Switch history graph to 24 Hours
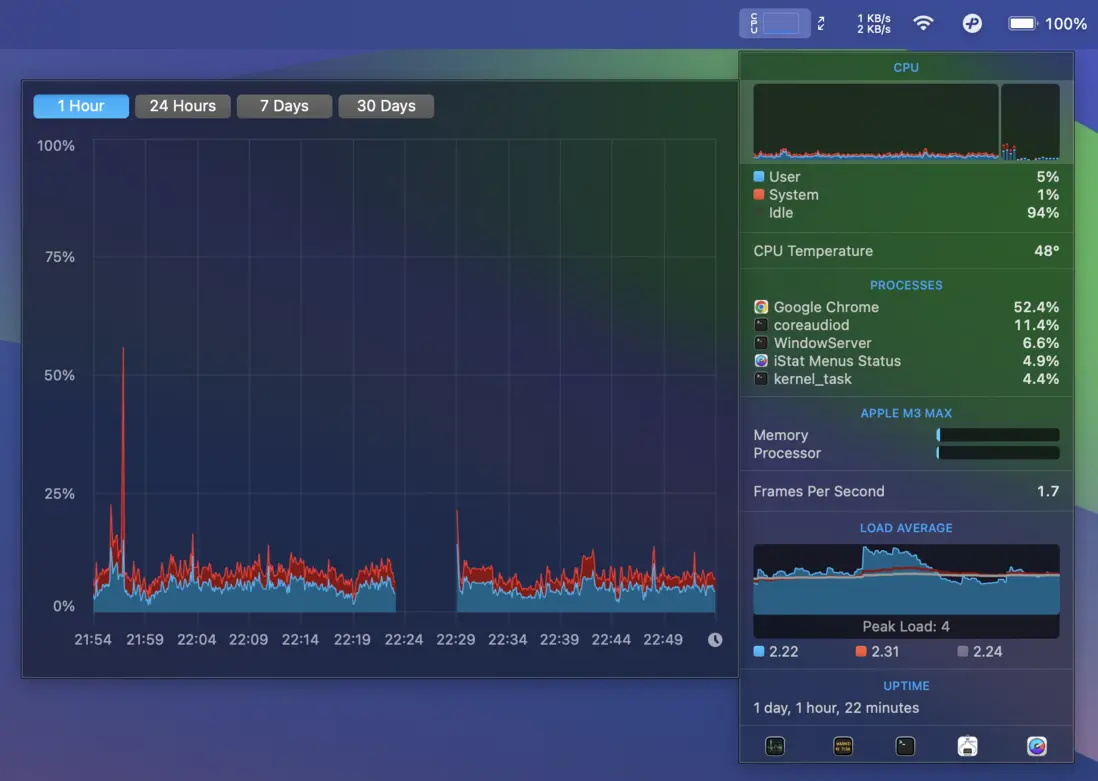Image resolution: width=1098 pixels, height=781 pixels. click(183, 106)
